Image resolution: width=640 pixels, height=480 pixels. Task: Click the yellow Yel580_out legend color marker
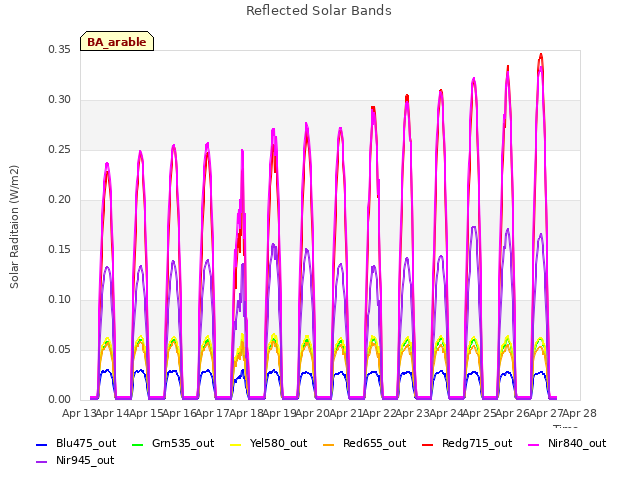coord(236,444)
